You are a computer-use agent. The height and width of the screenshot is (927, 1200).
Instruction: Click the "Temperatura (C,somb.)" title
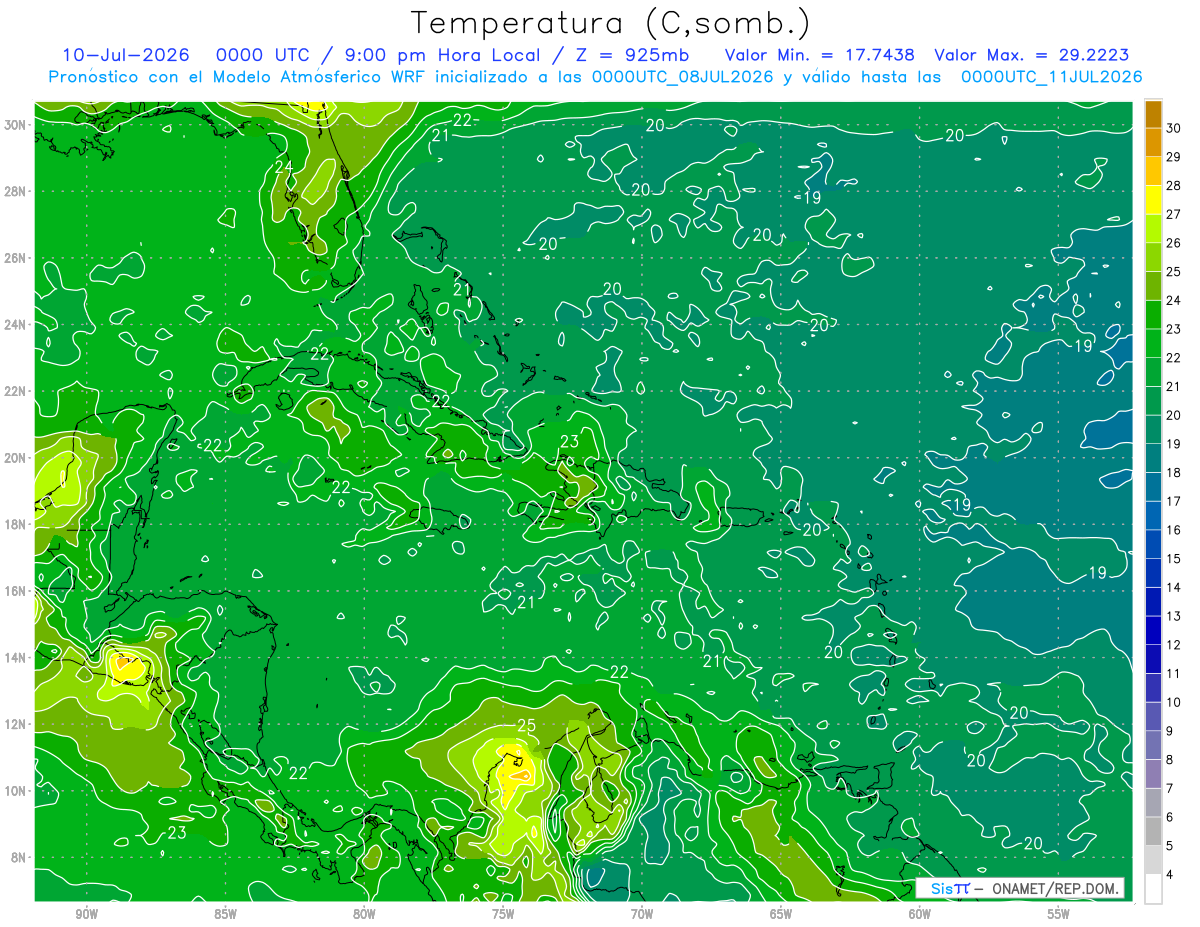point(611,23)
